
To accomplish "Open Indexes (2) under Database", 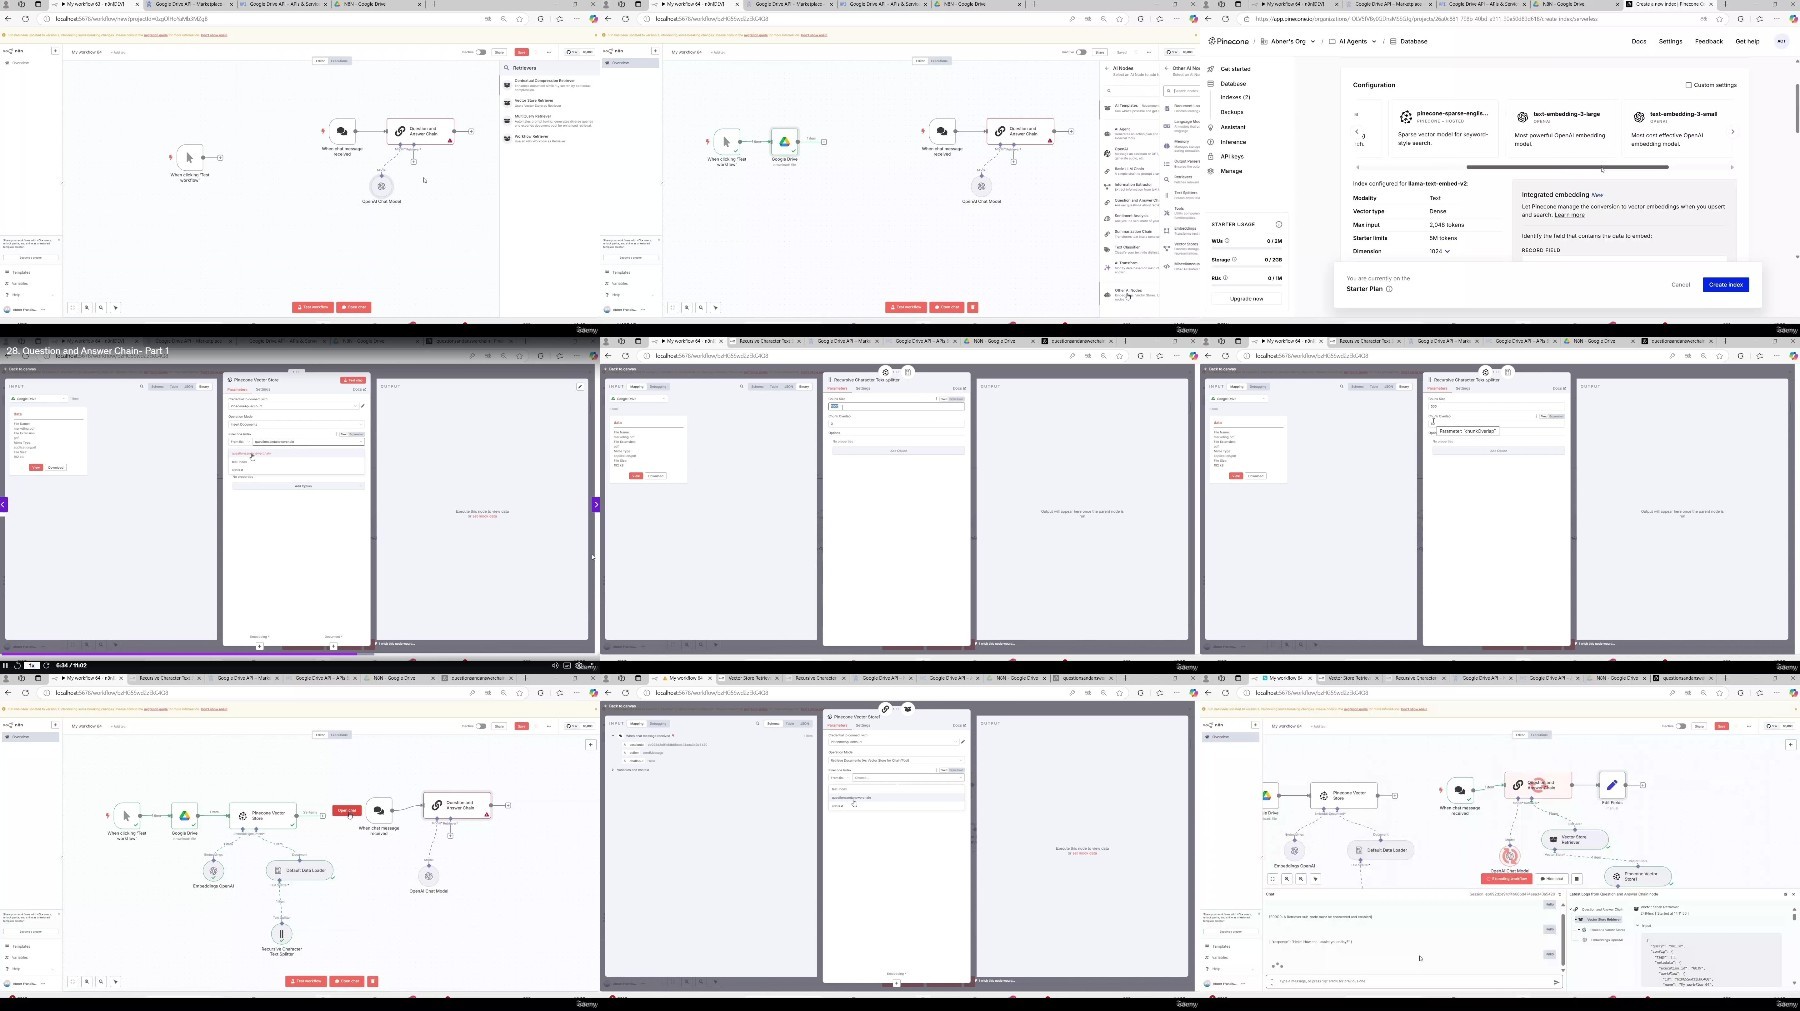I will click(x=1235, y=98).
